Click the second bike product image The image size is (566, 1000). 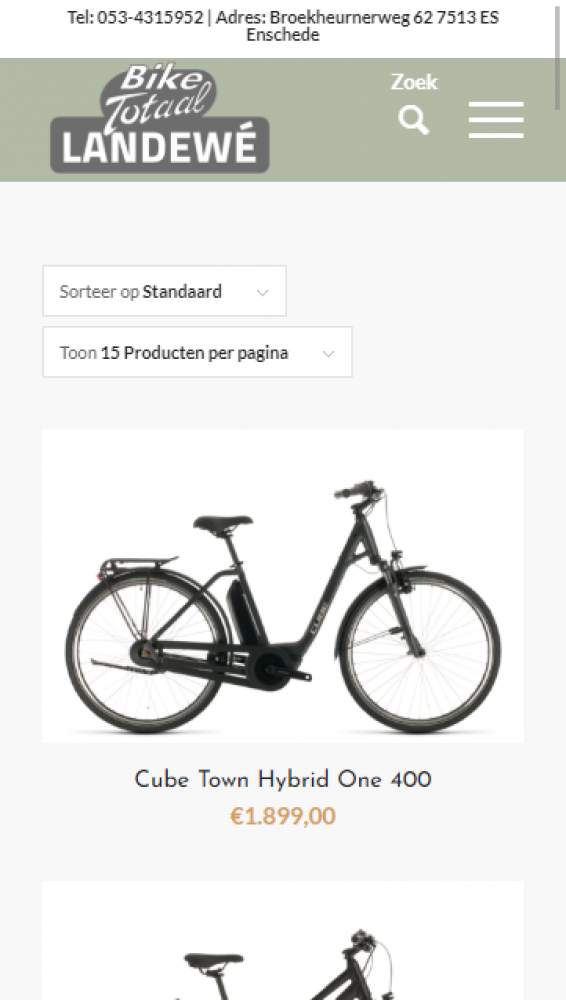pos(283,940)
